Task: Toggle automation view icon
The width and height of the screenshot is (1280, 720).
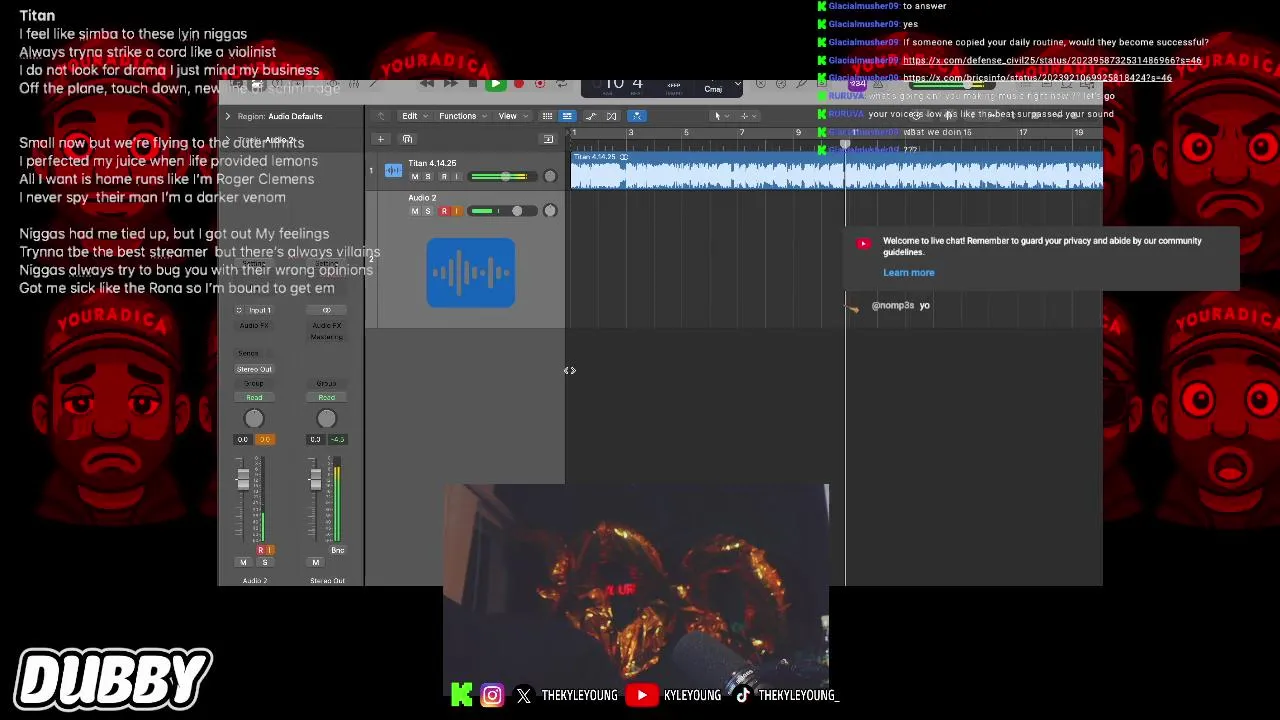Action: coord(591,116)
